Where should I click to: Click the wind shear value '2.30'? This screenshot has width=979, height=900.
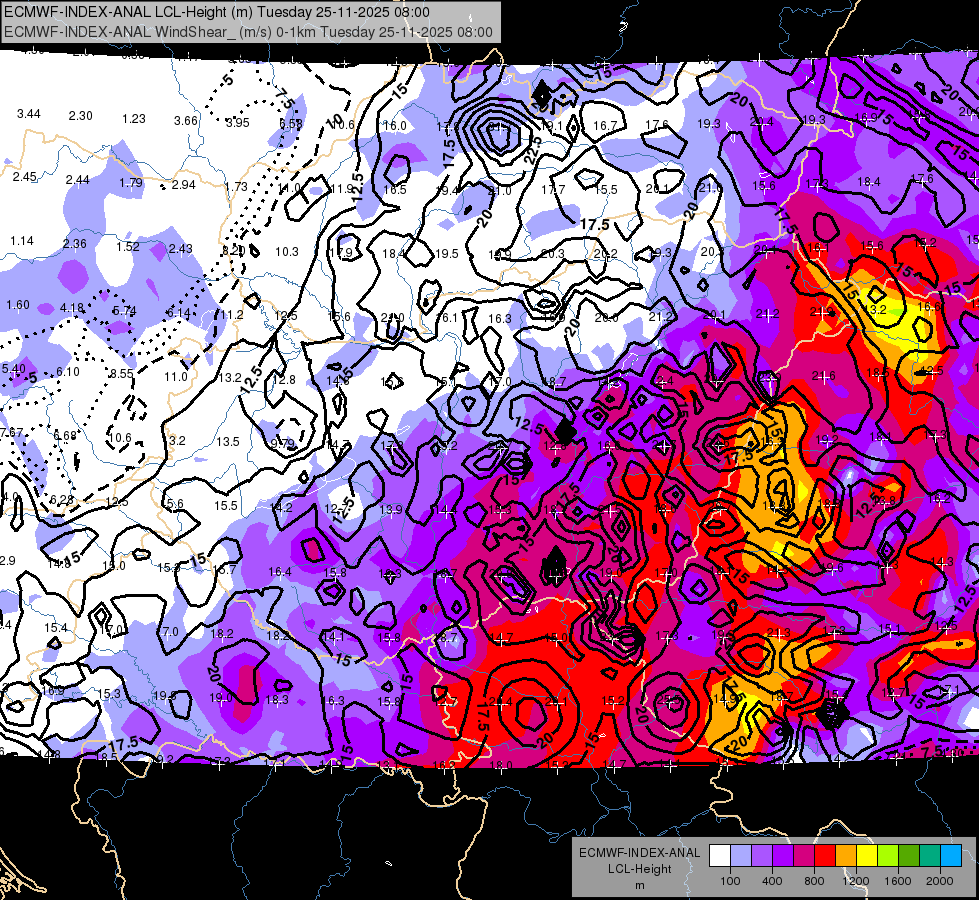(x=81, y=116)
